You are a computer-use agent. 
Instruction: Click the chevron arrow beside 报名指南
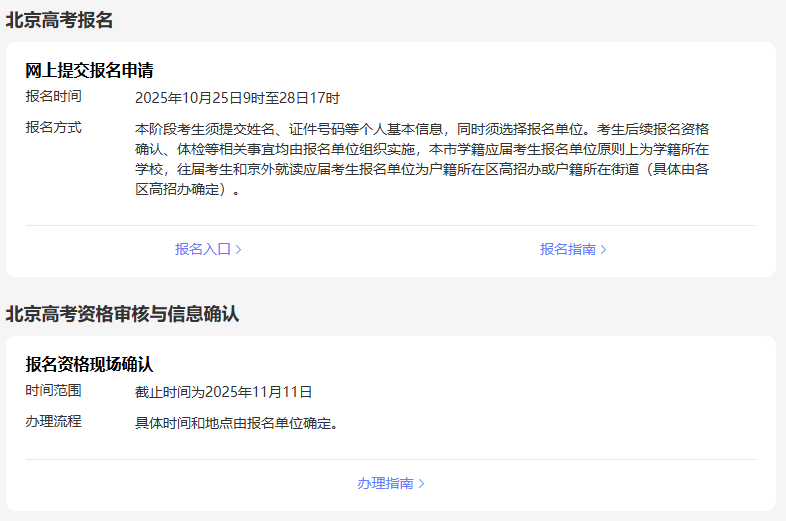point(603,249)
